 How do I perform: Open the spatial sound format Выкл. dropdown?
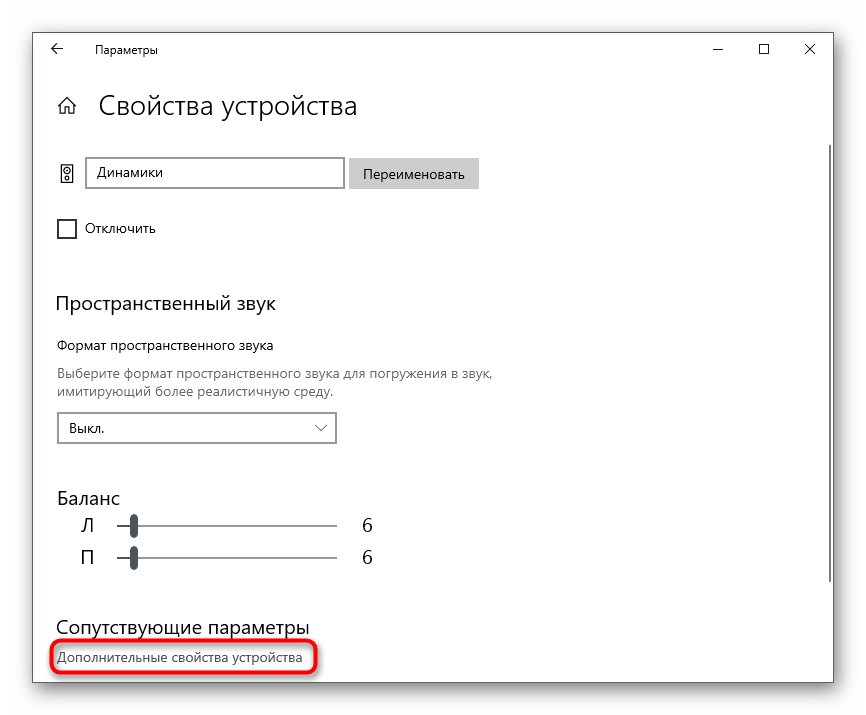pyautogui.click(x=196, y=427)
